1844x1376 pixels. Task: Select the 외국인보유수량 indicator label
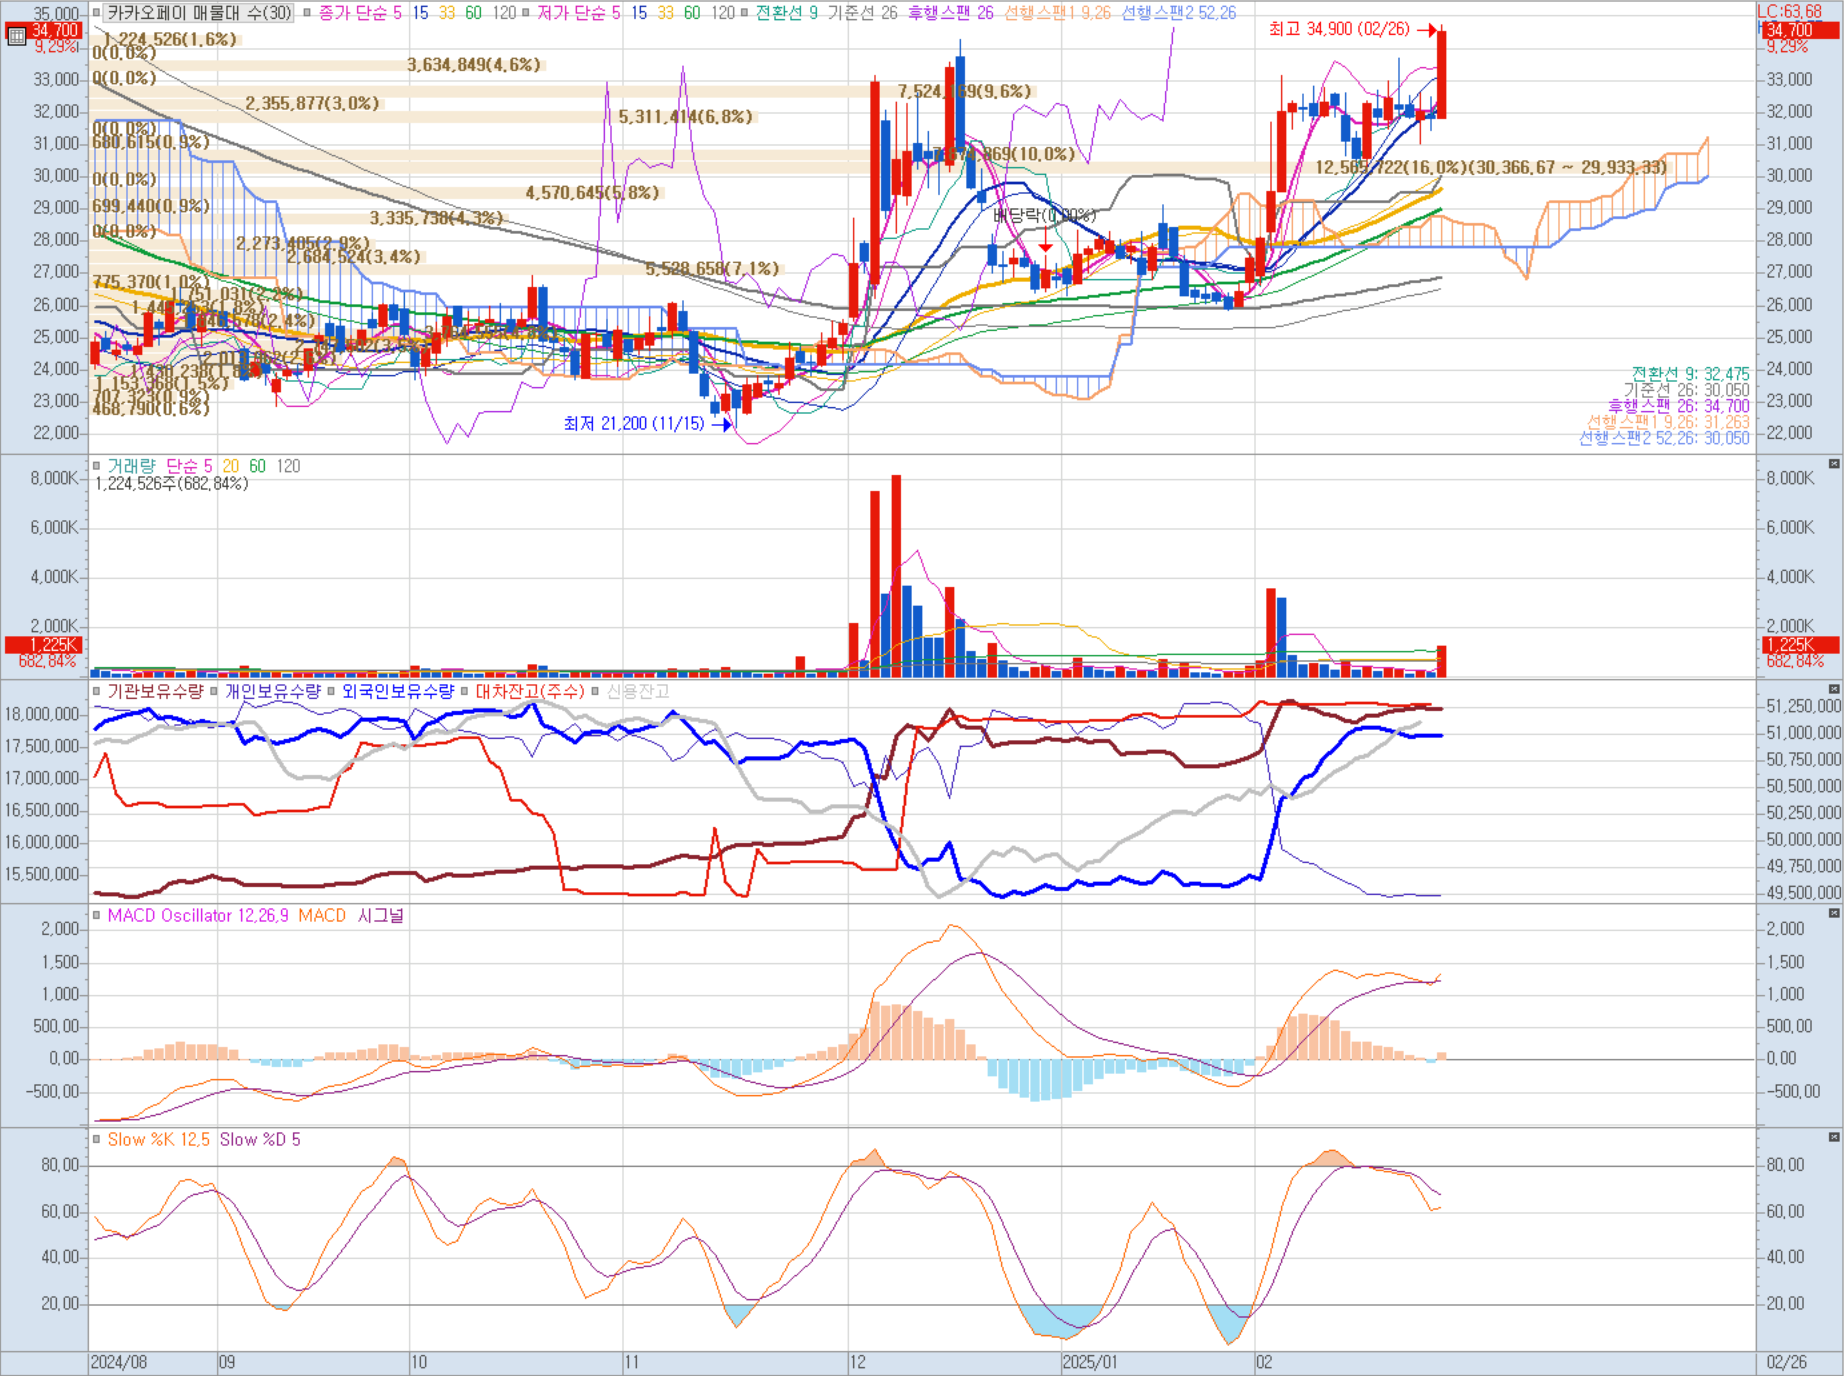pyautogui.click(x=397, y=691)
